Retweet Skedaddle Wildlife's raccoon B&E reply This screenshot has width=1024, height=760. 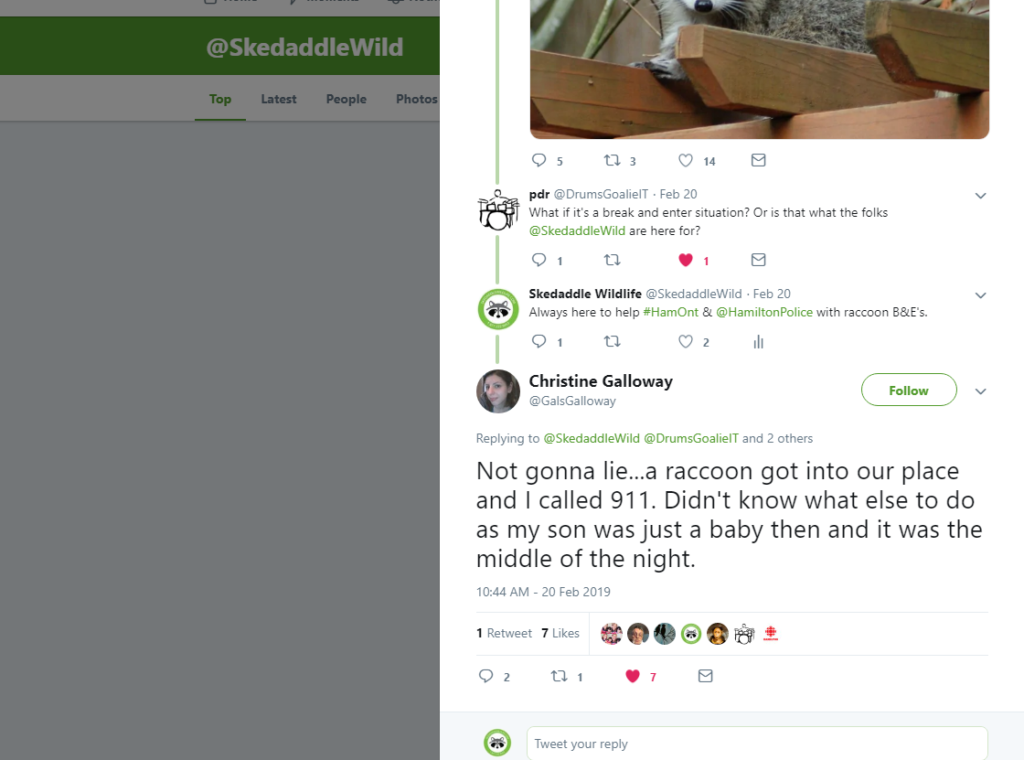612,341
